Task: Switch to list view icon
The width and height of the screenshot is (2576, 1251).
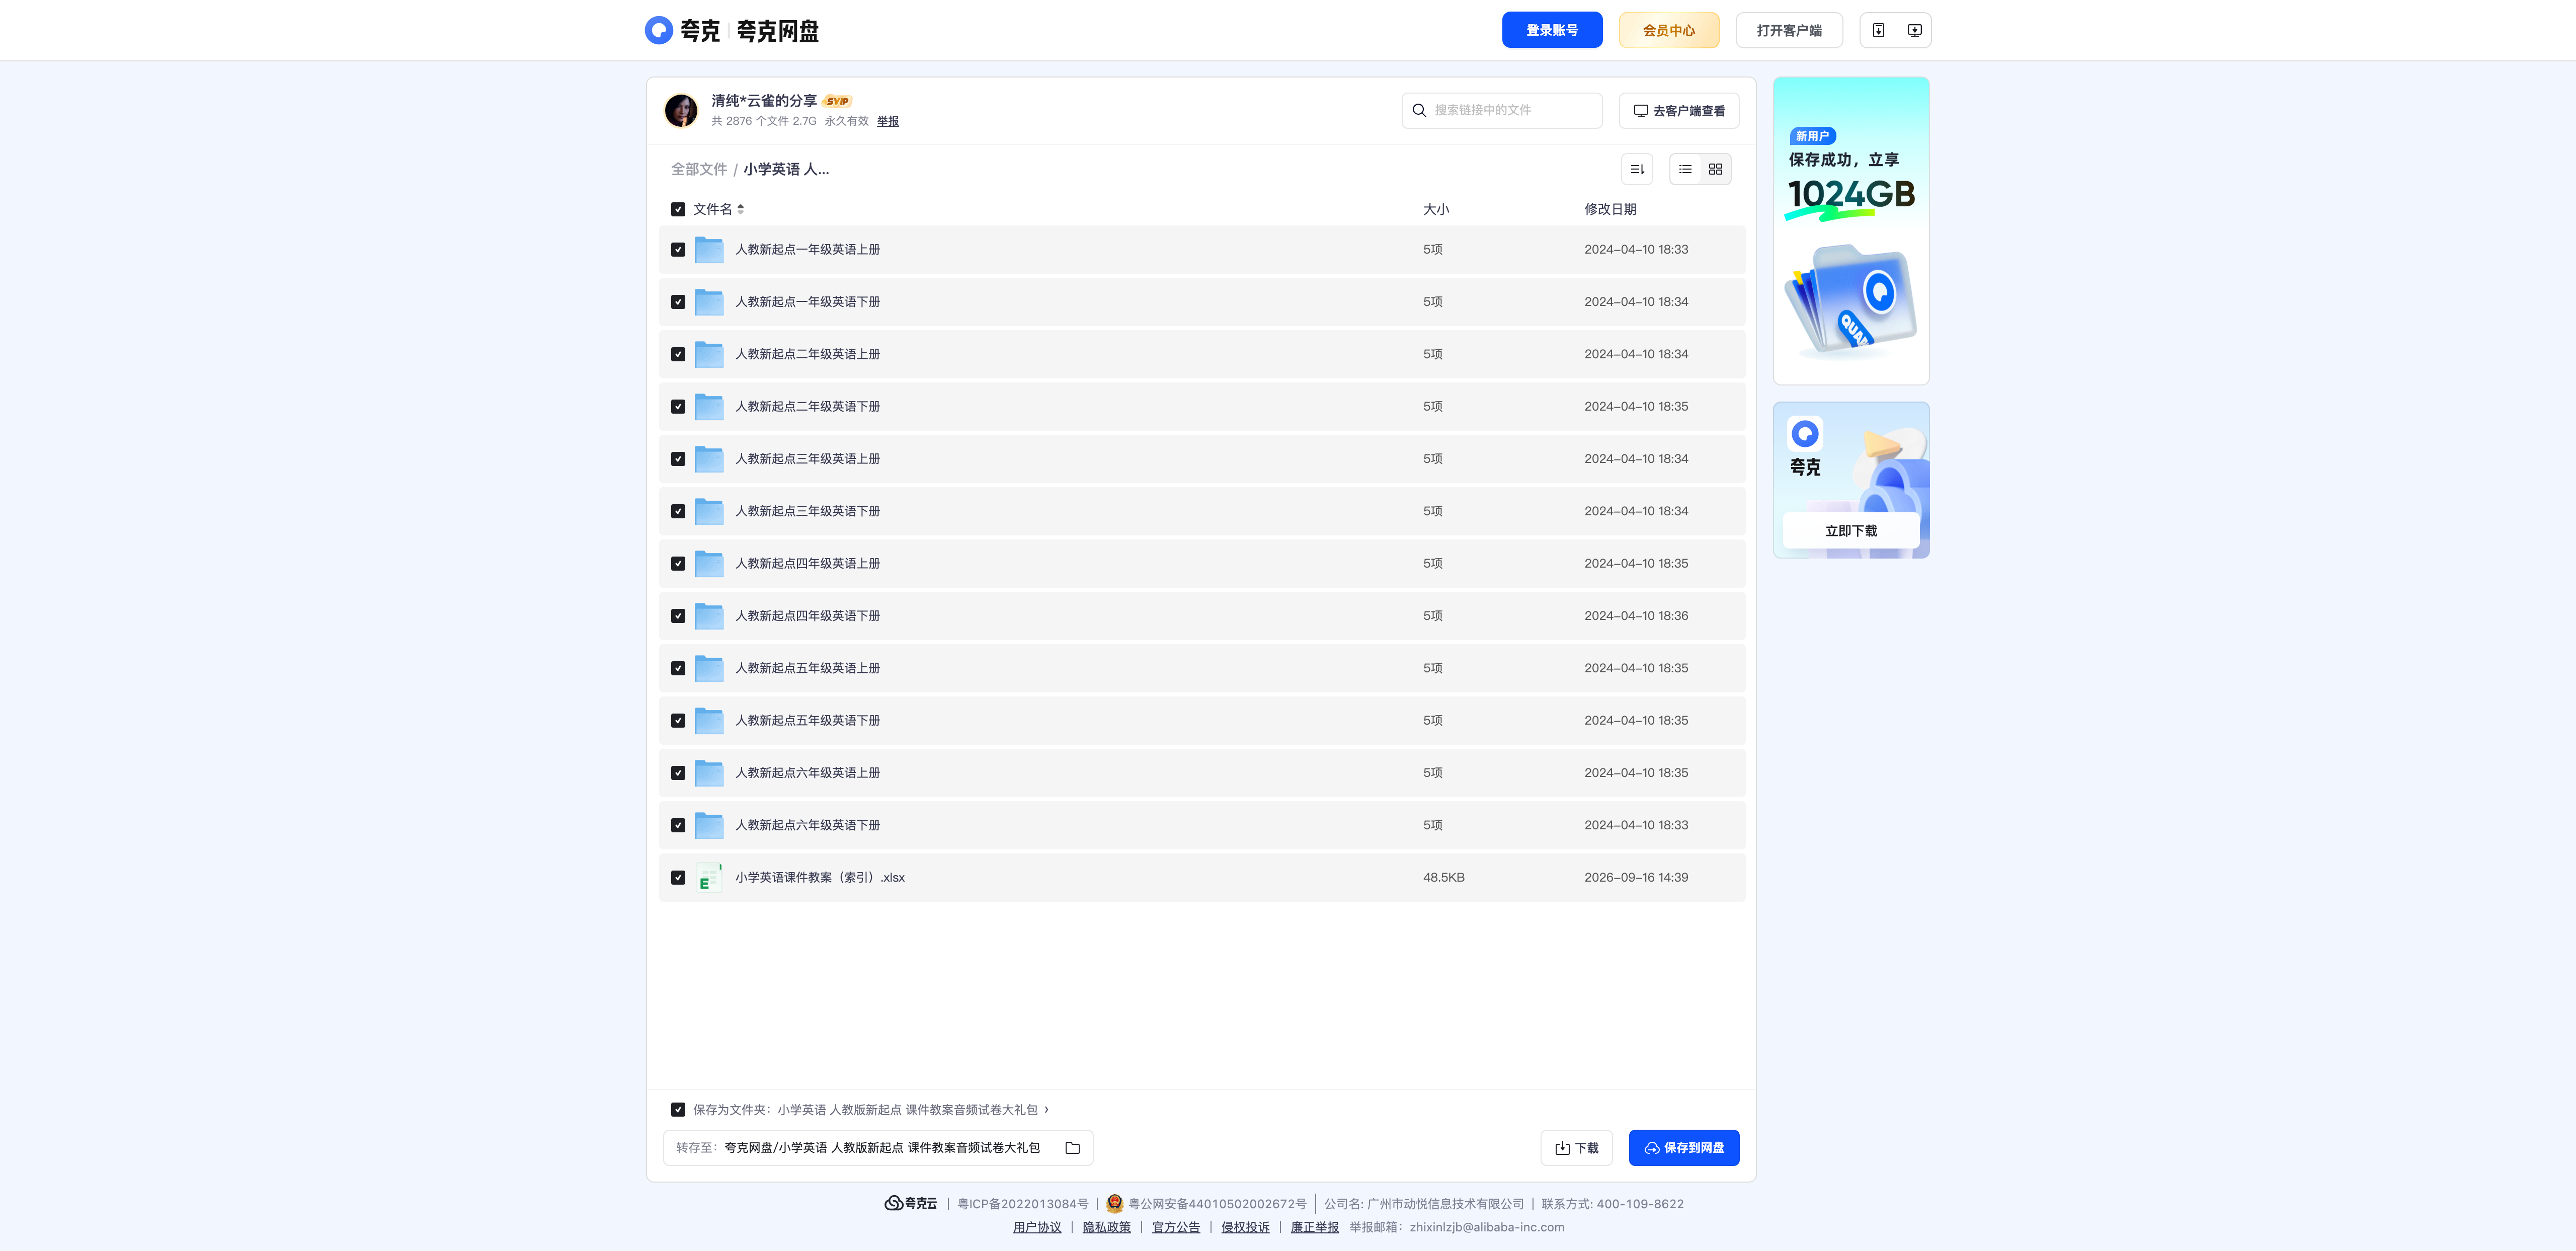Action: (1685, 169)
